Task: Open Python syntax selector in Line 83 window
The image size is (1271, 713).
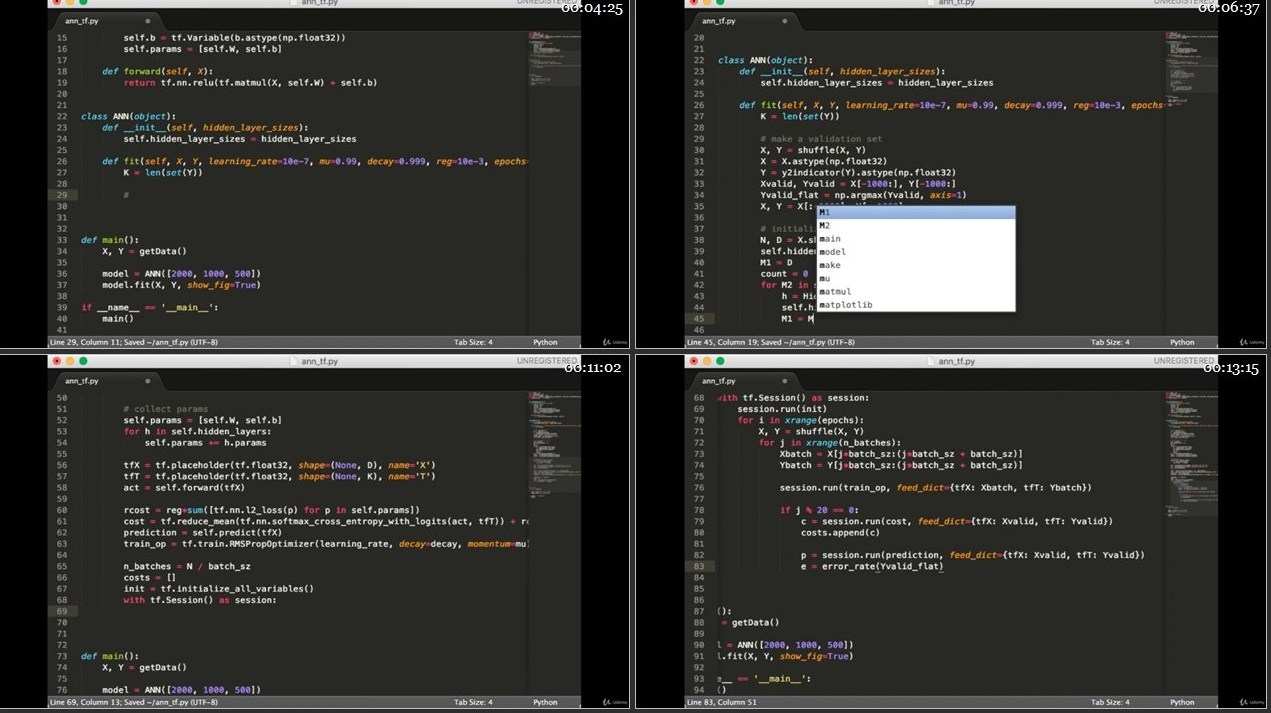Action: pyautogui.click(x=1182, y=702)
